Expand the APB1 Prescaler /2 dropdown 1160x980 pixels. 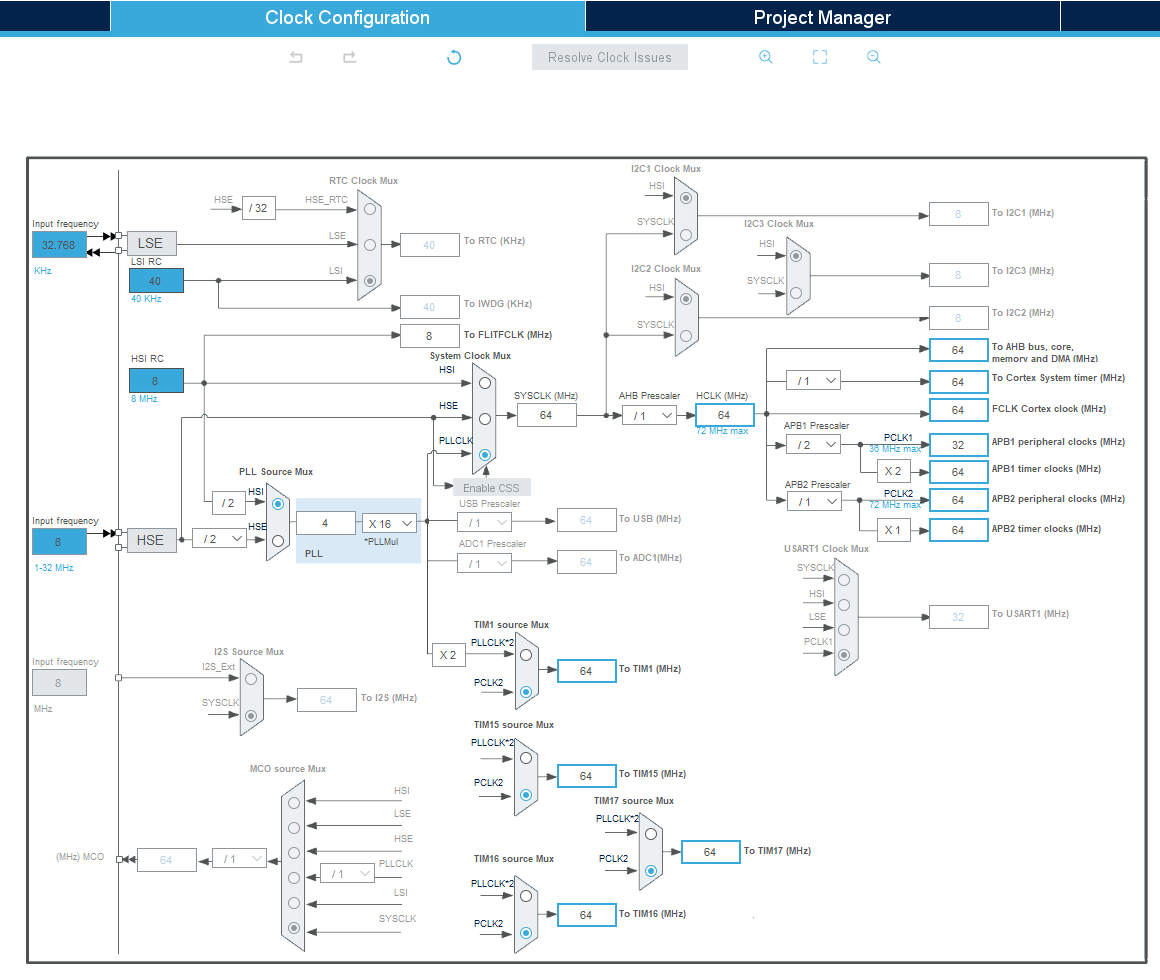tap(814, 445)
